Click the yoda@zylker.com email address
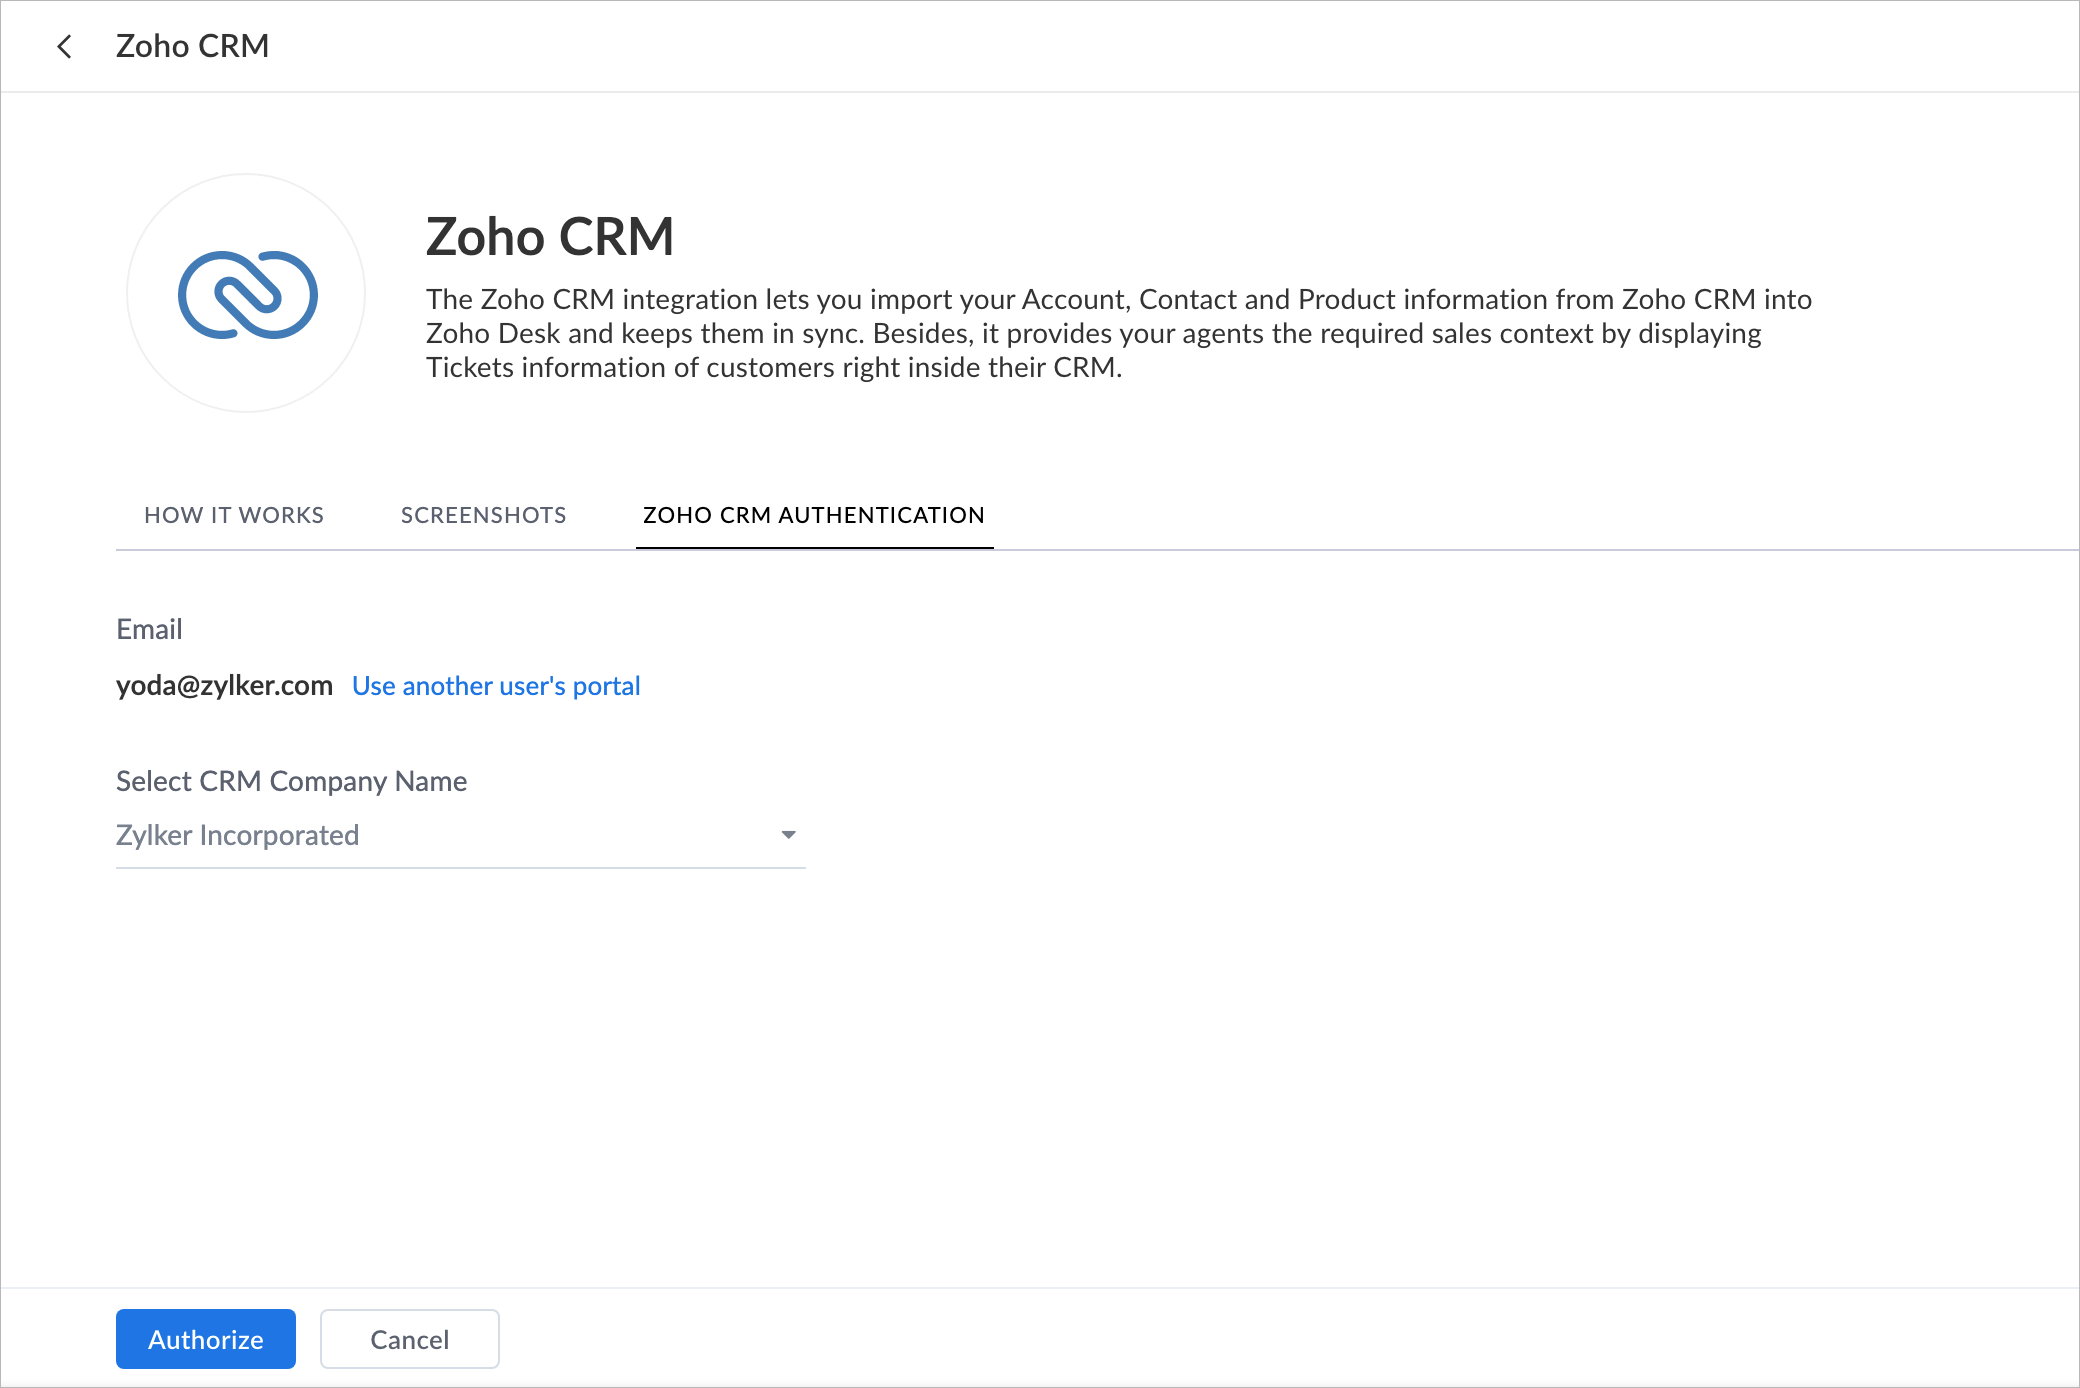The image size is (2080, 1388). click(x=224, y=686)
